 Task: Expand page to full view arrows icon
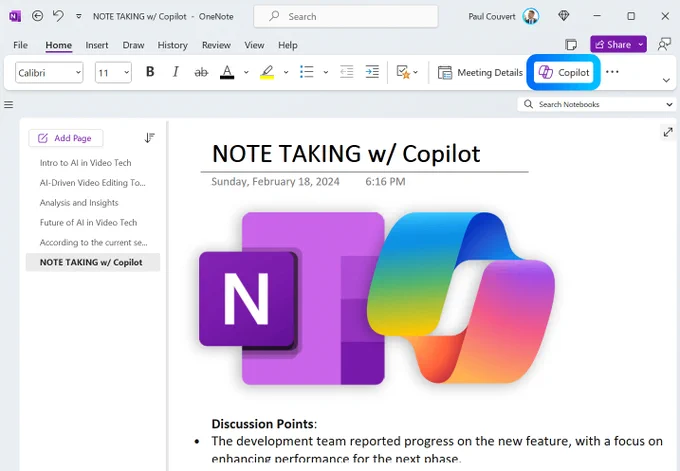click(x=668, y=132)
